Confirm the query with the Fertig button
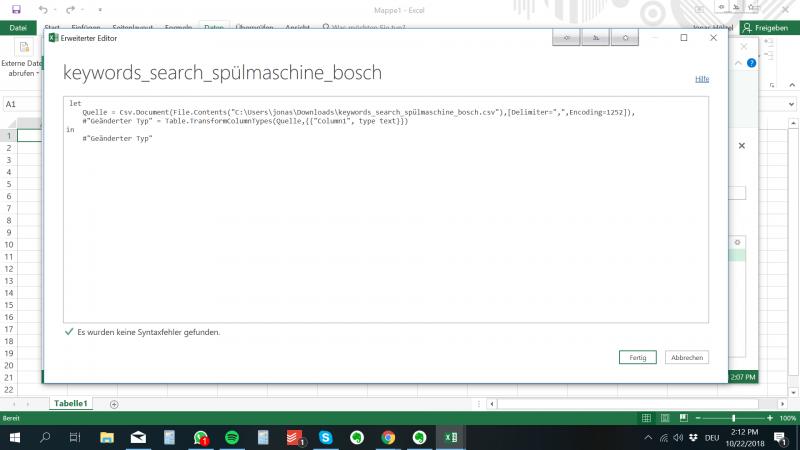The height and width of the screenshot is (450, 800). tap(637, 357)
